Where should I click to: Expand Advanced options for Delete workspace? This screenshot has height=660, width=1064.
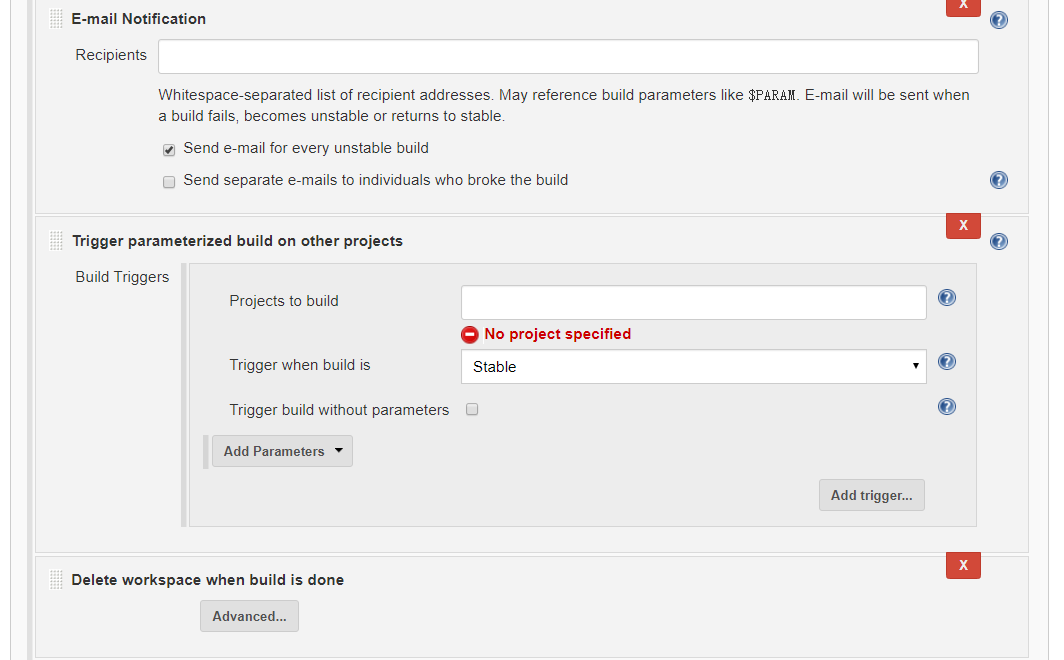coord(249,616)
